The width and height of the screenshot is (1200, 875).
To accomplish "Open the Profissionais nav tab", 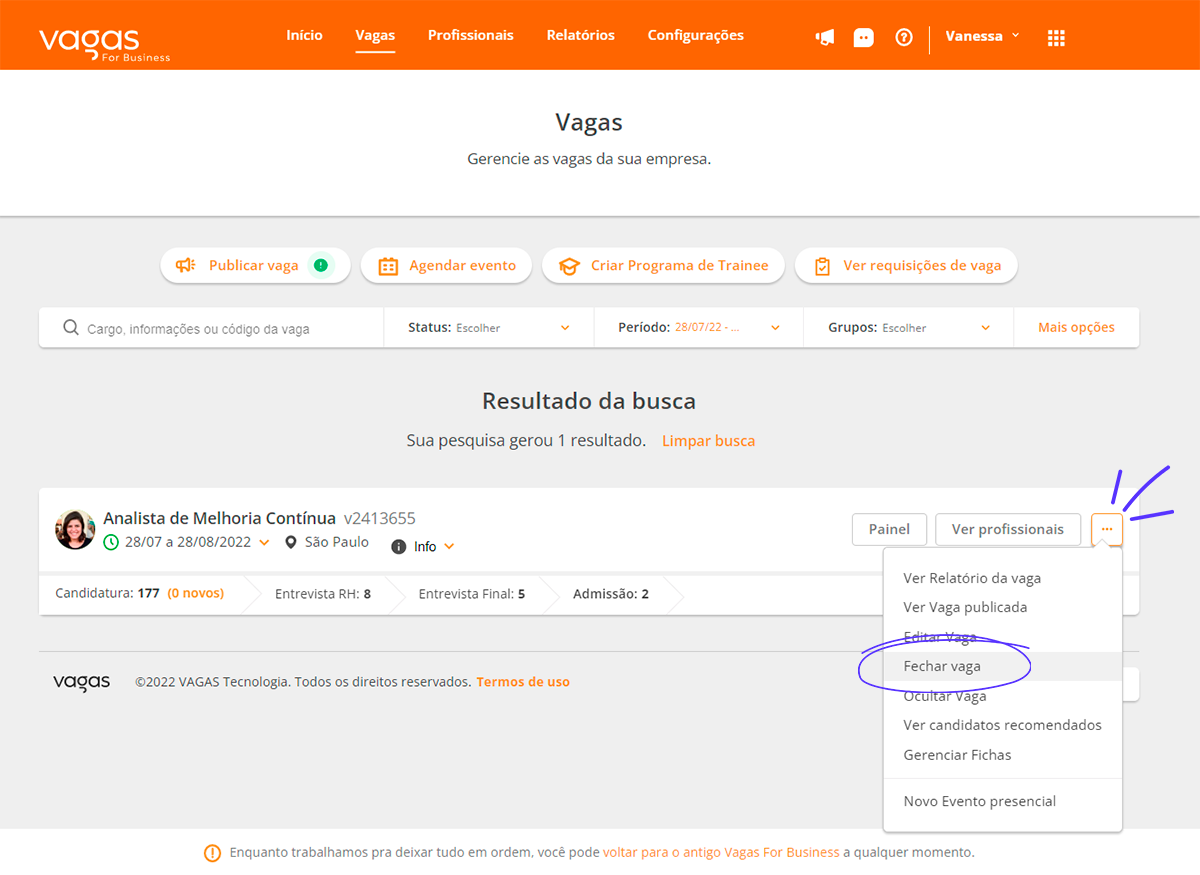I will point(471,35).
